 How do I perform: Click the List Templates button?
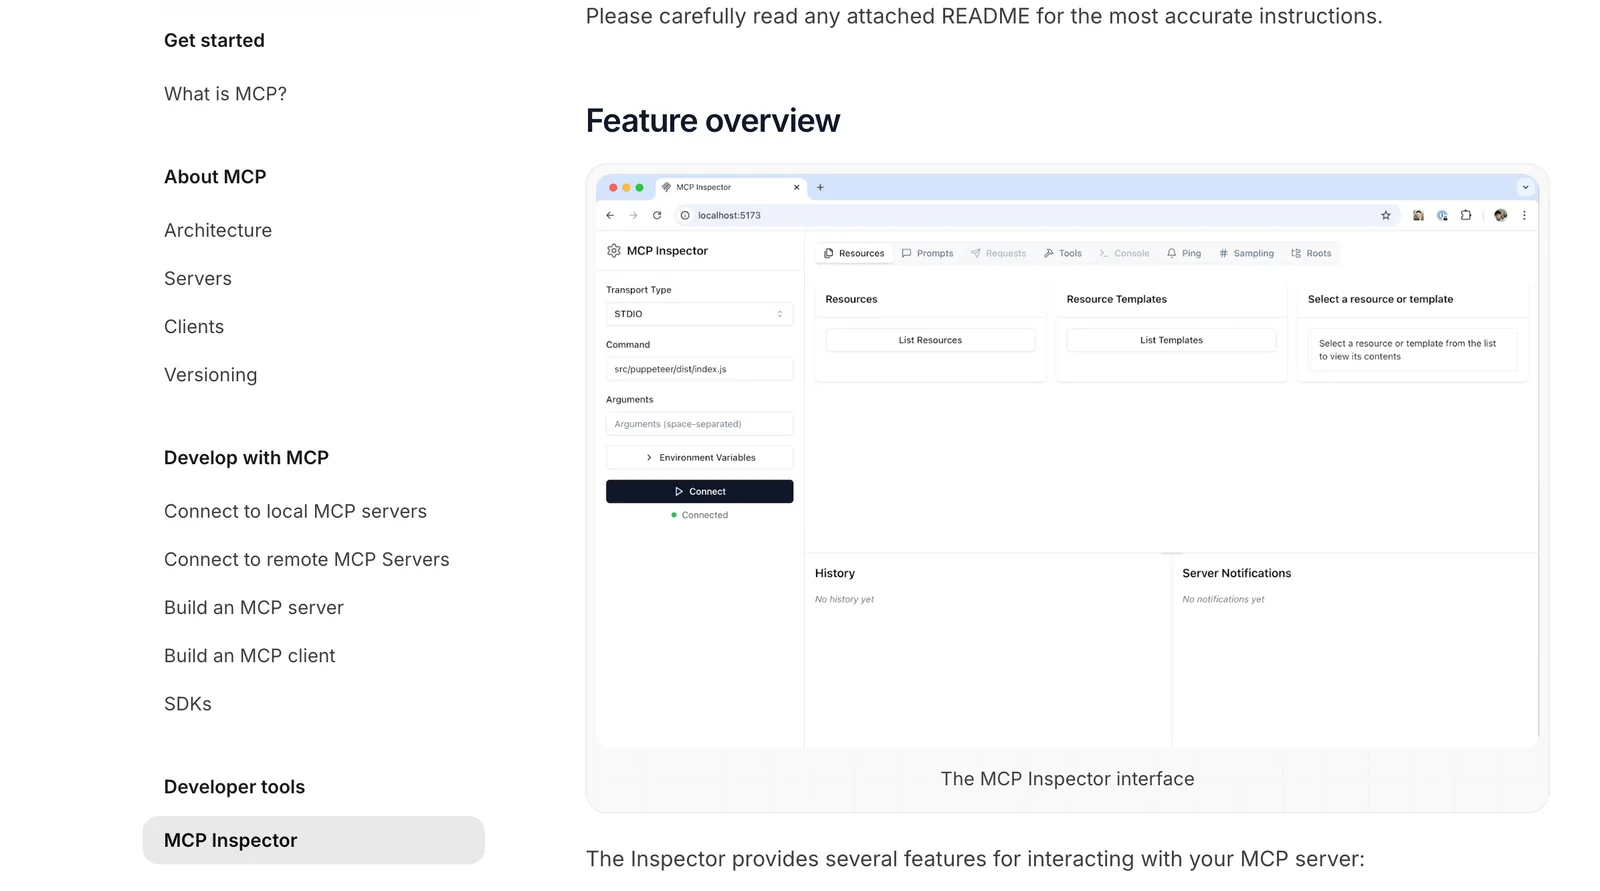(1171, 340)
